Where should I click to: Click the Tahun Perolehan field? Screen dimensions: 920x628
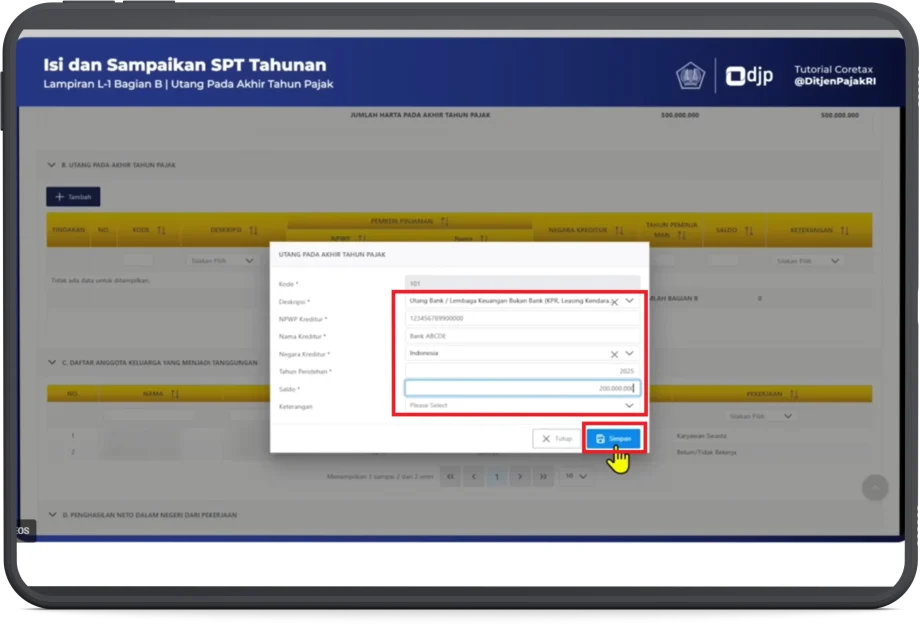click(x=521, y=371)
